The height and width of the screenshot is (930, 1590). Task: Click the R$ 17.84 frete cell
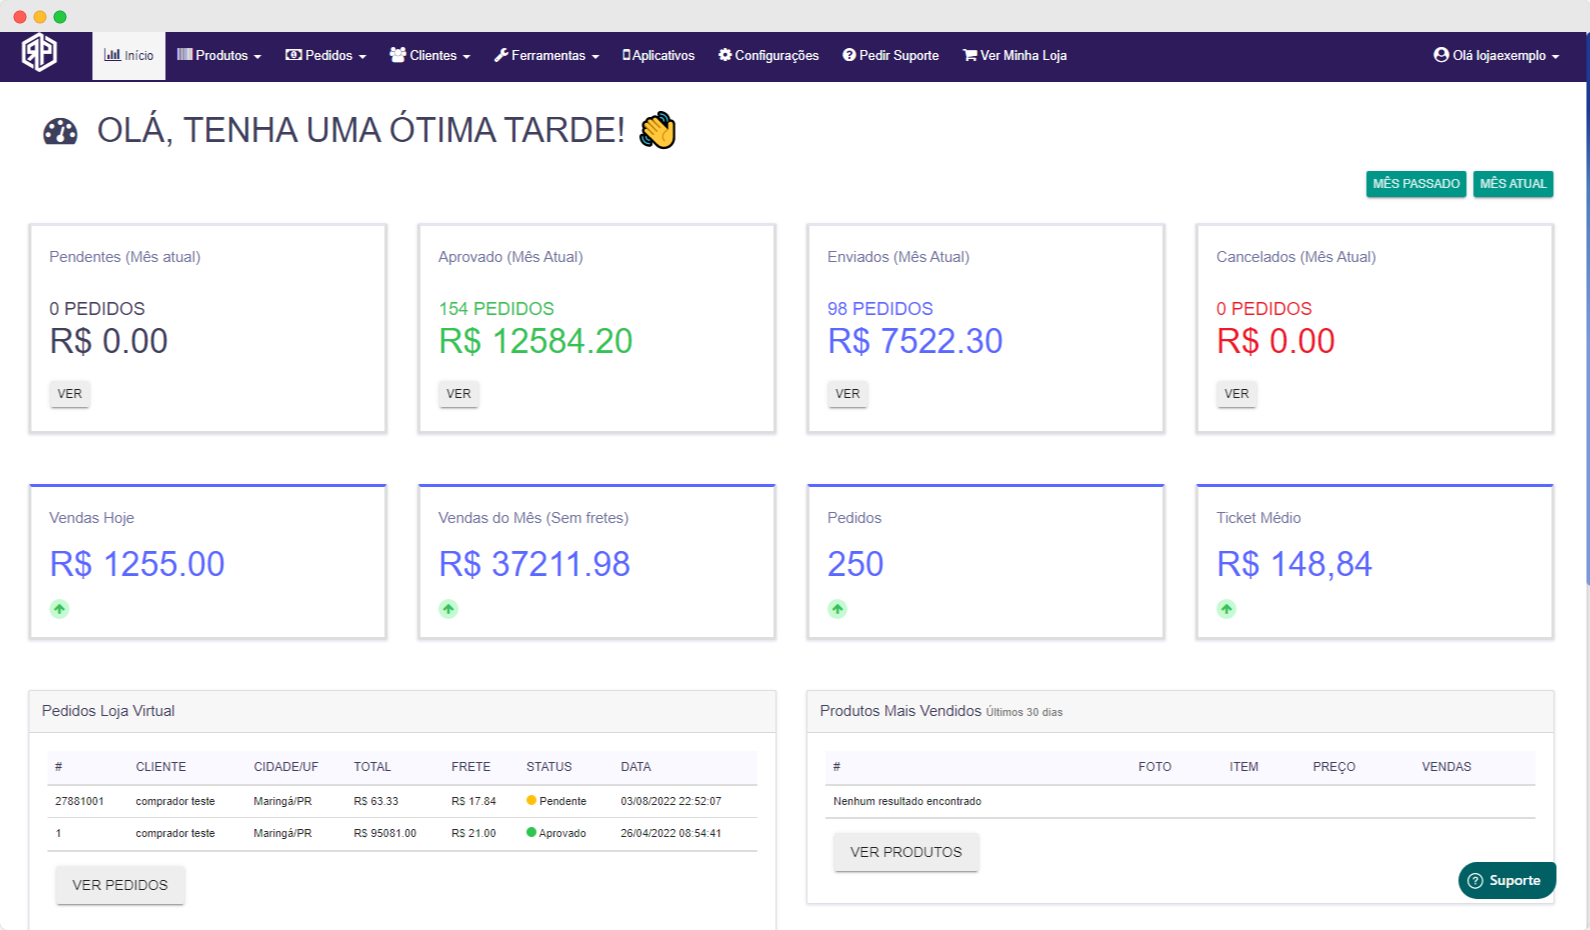[x=474, y=801]
